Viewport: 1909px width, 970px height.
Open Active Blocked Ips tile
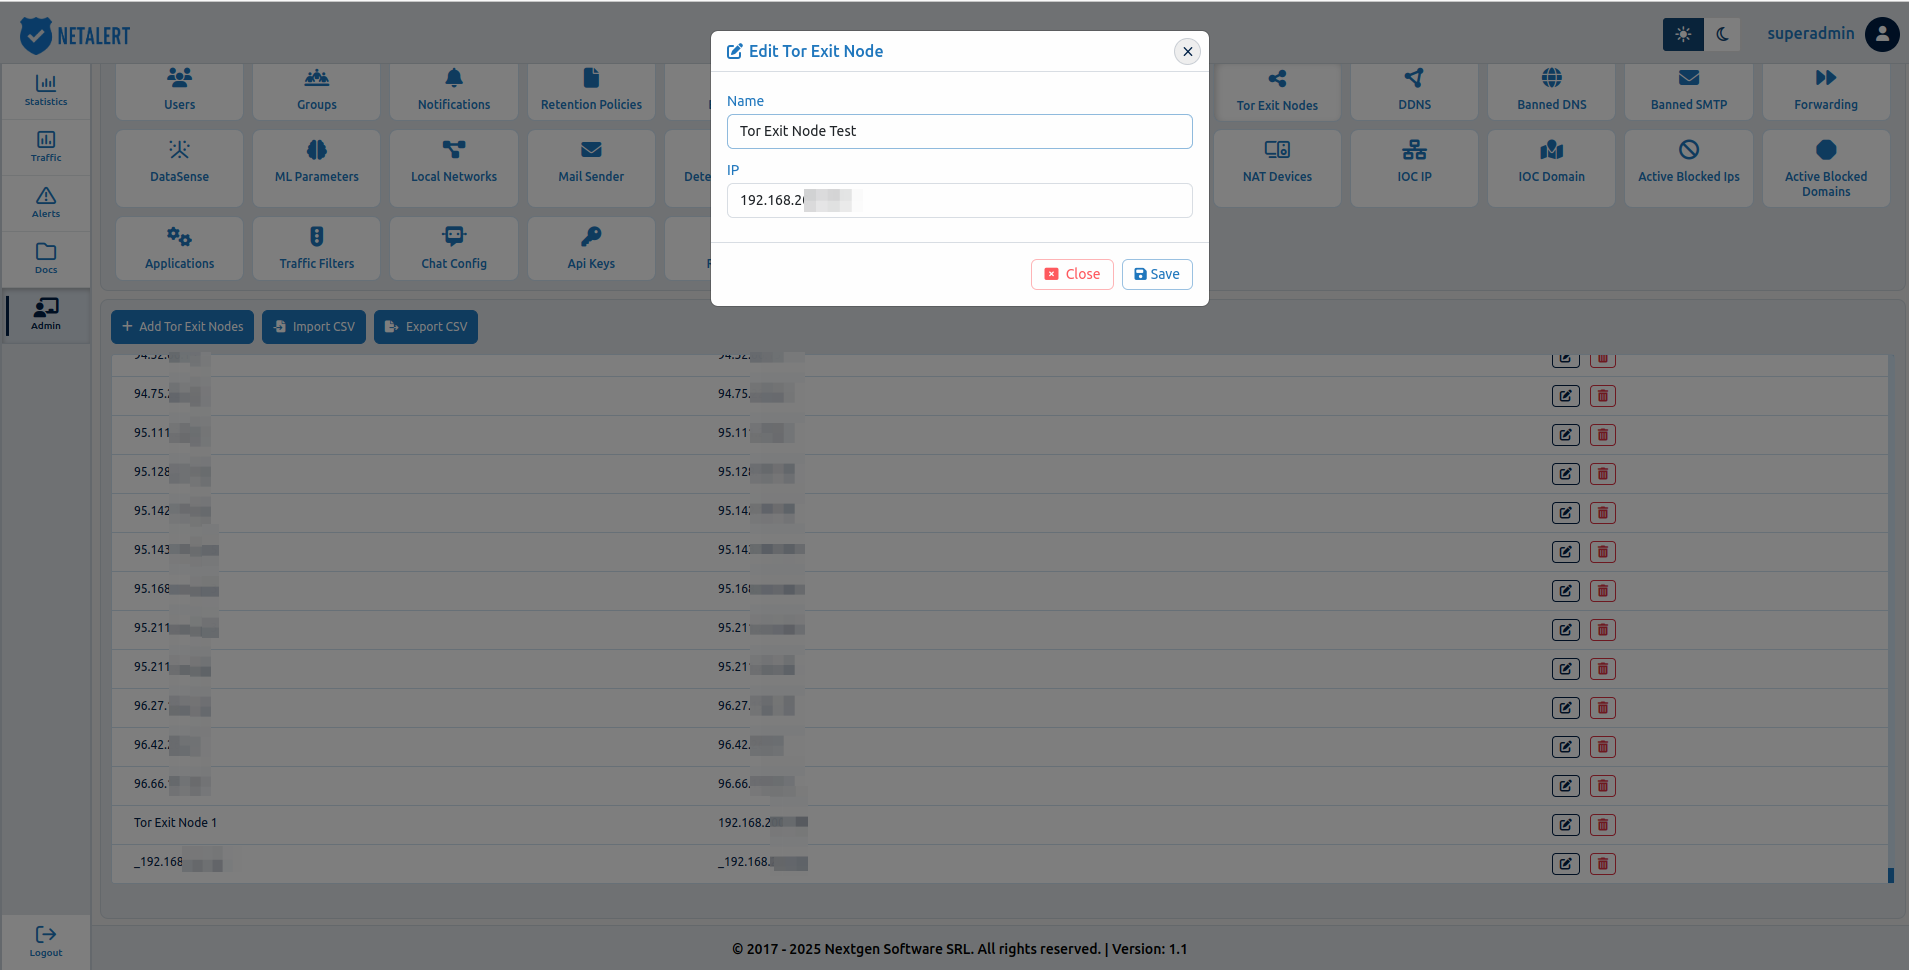point(1689,168)
